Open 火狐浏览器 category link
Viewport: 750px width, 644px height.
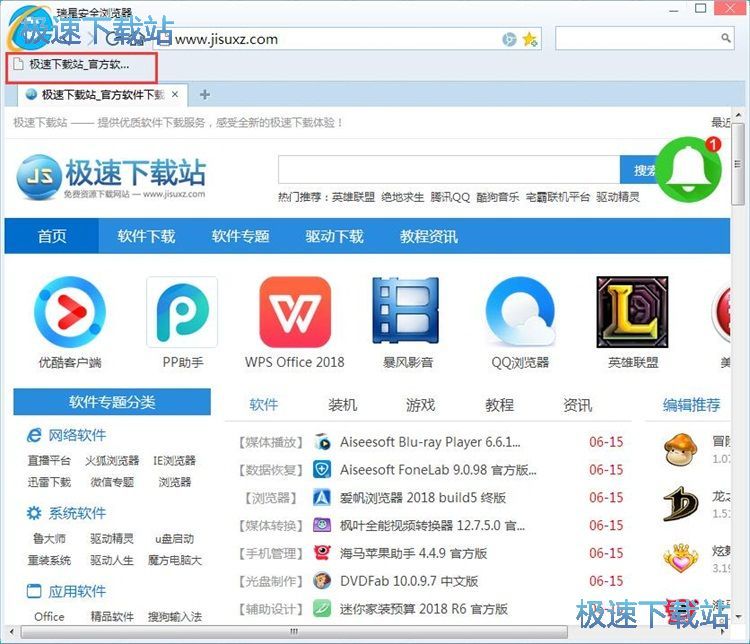pos(112,460)
